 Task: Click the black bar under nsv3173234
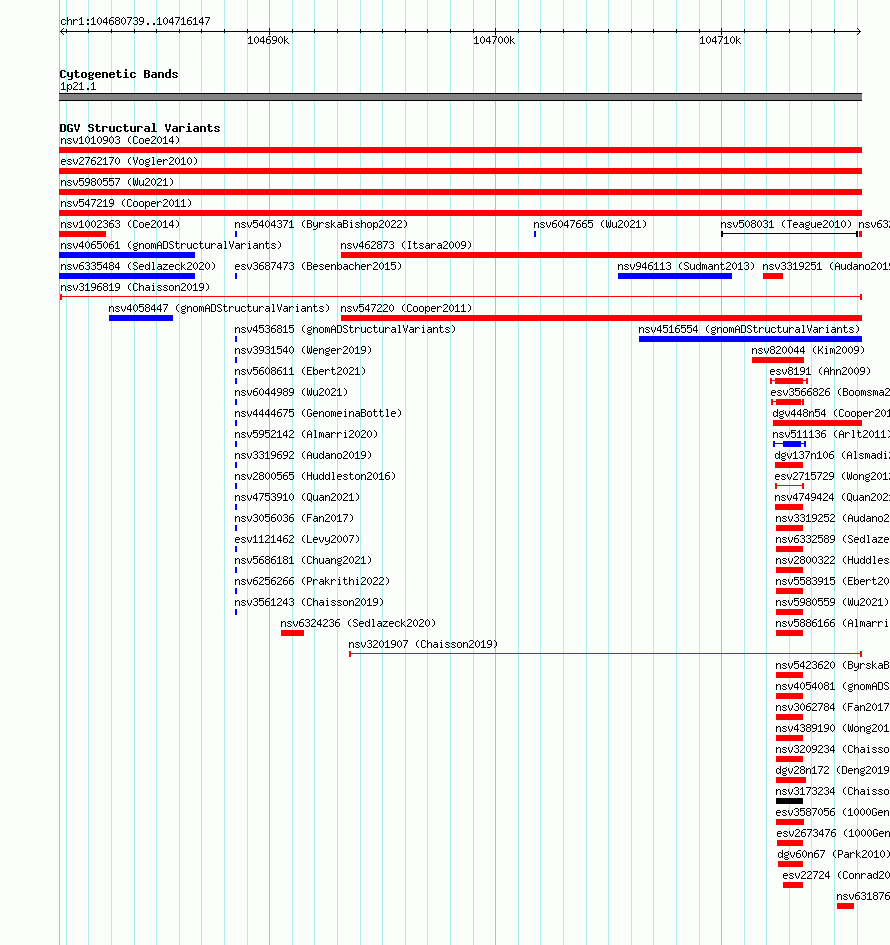pos(789,801)
